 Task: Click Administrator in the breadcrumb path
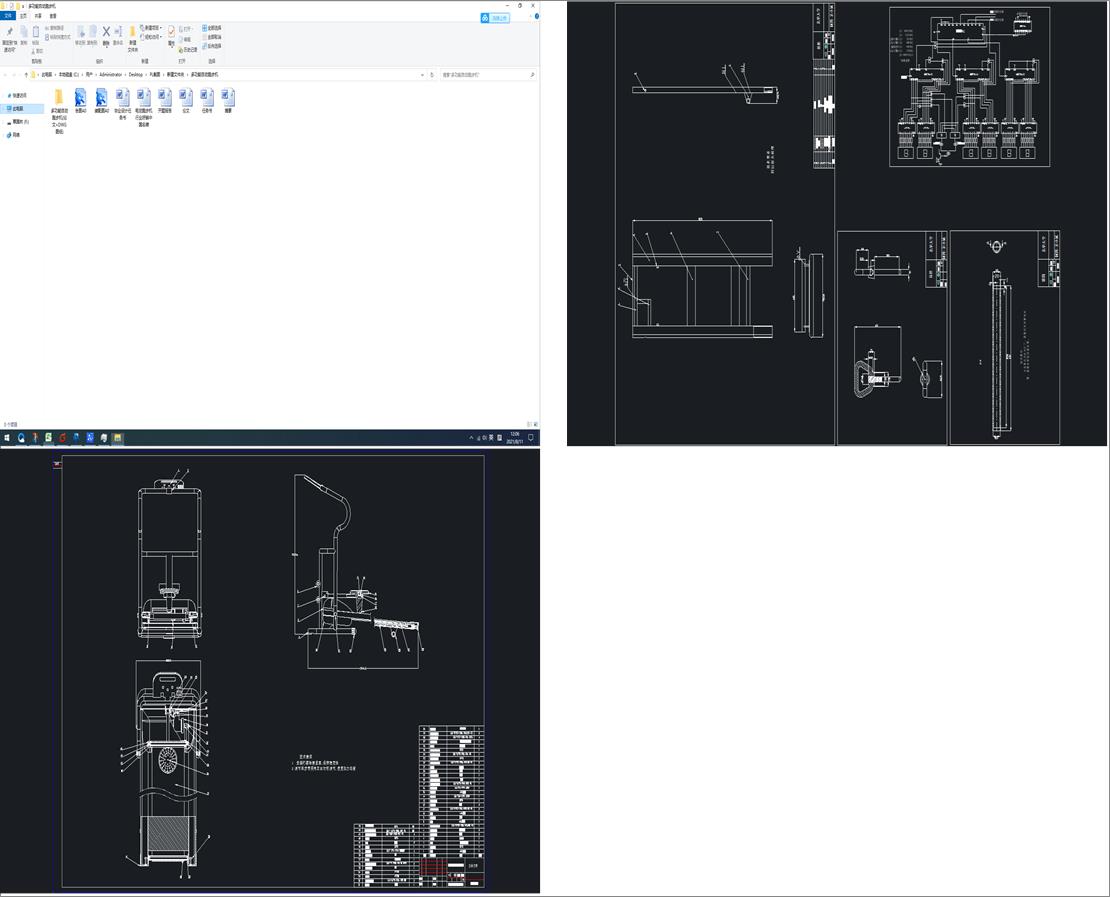pyautogui.click(x=110, y=74)
